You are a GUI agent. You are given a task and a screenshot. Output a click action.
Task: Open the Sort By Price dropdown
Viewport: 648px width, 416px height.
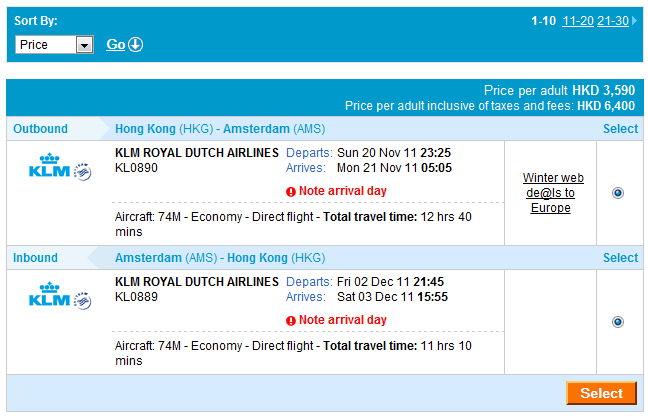84,45
